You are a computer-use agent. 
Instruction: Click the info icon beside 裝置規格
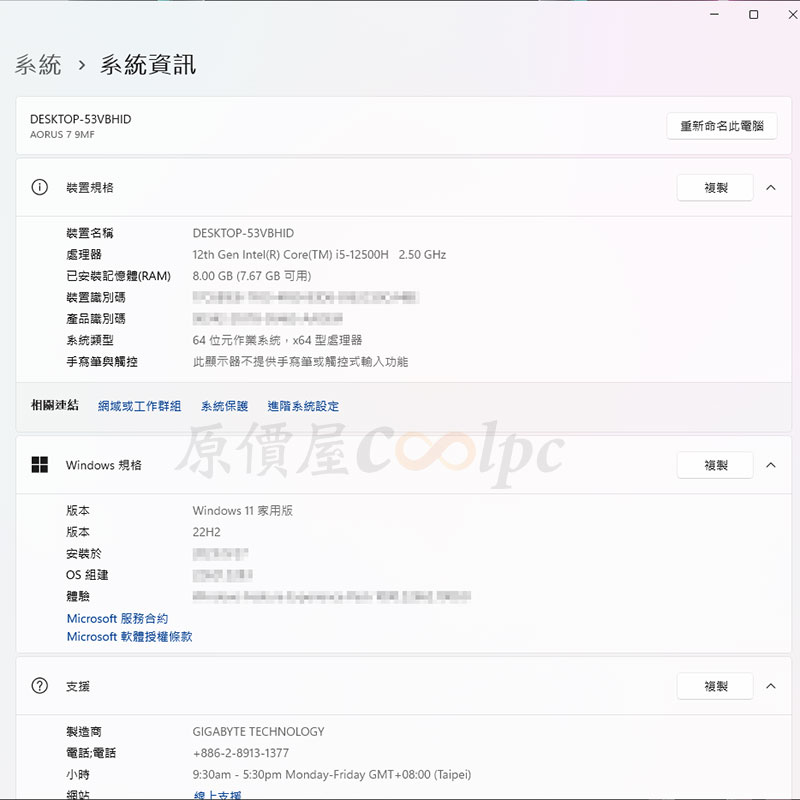(39, 187)
